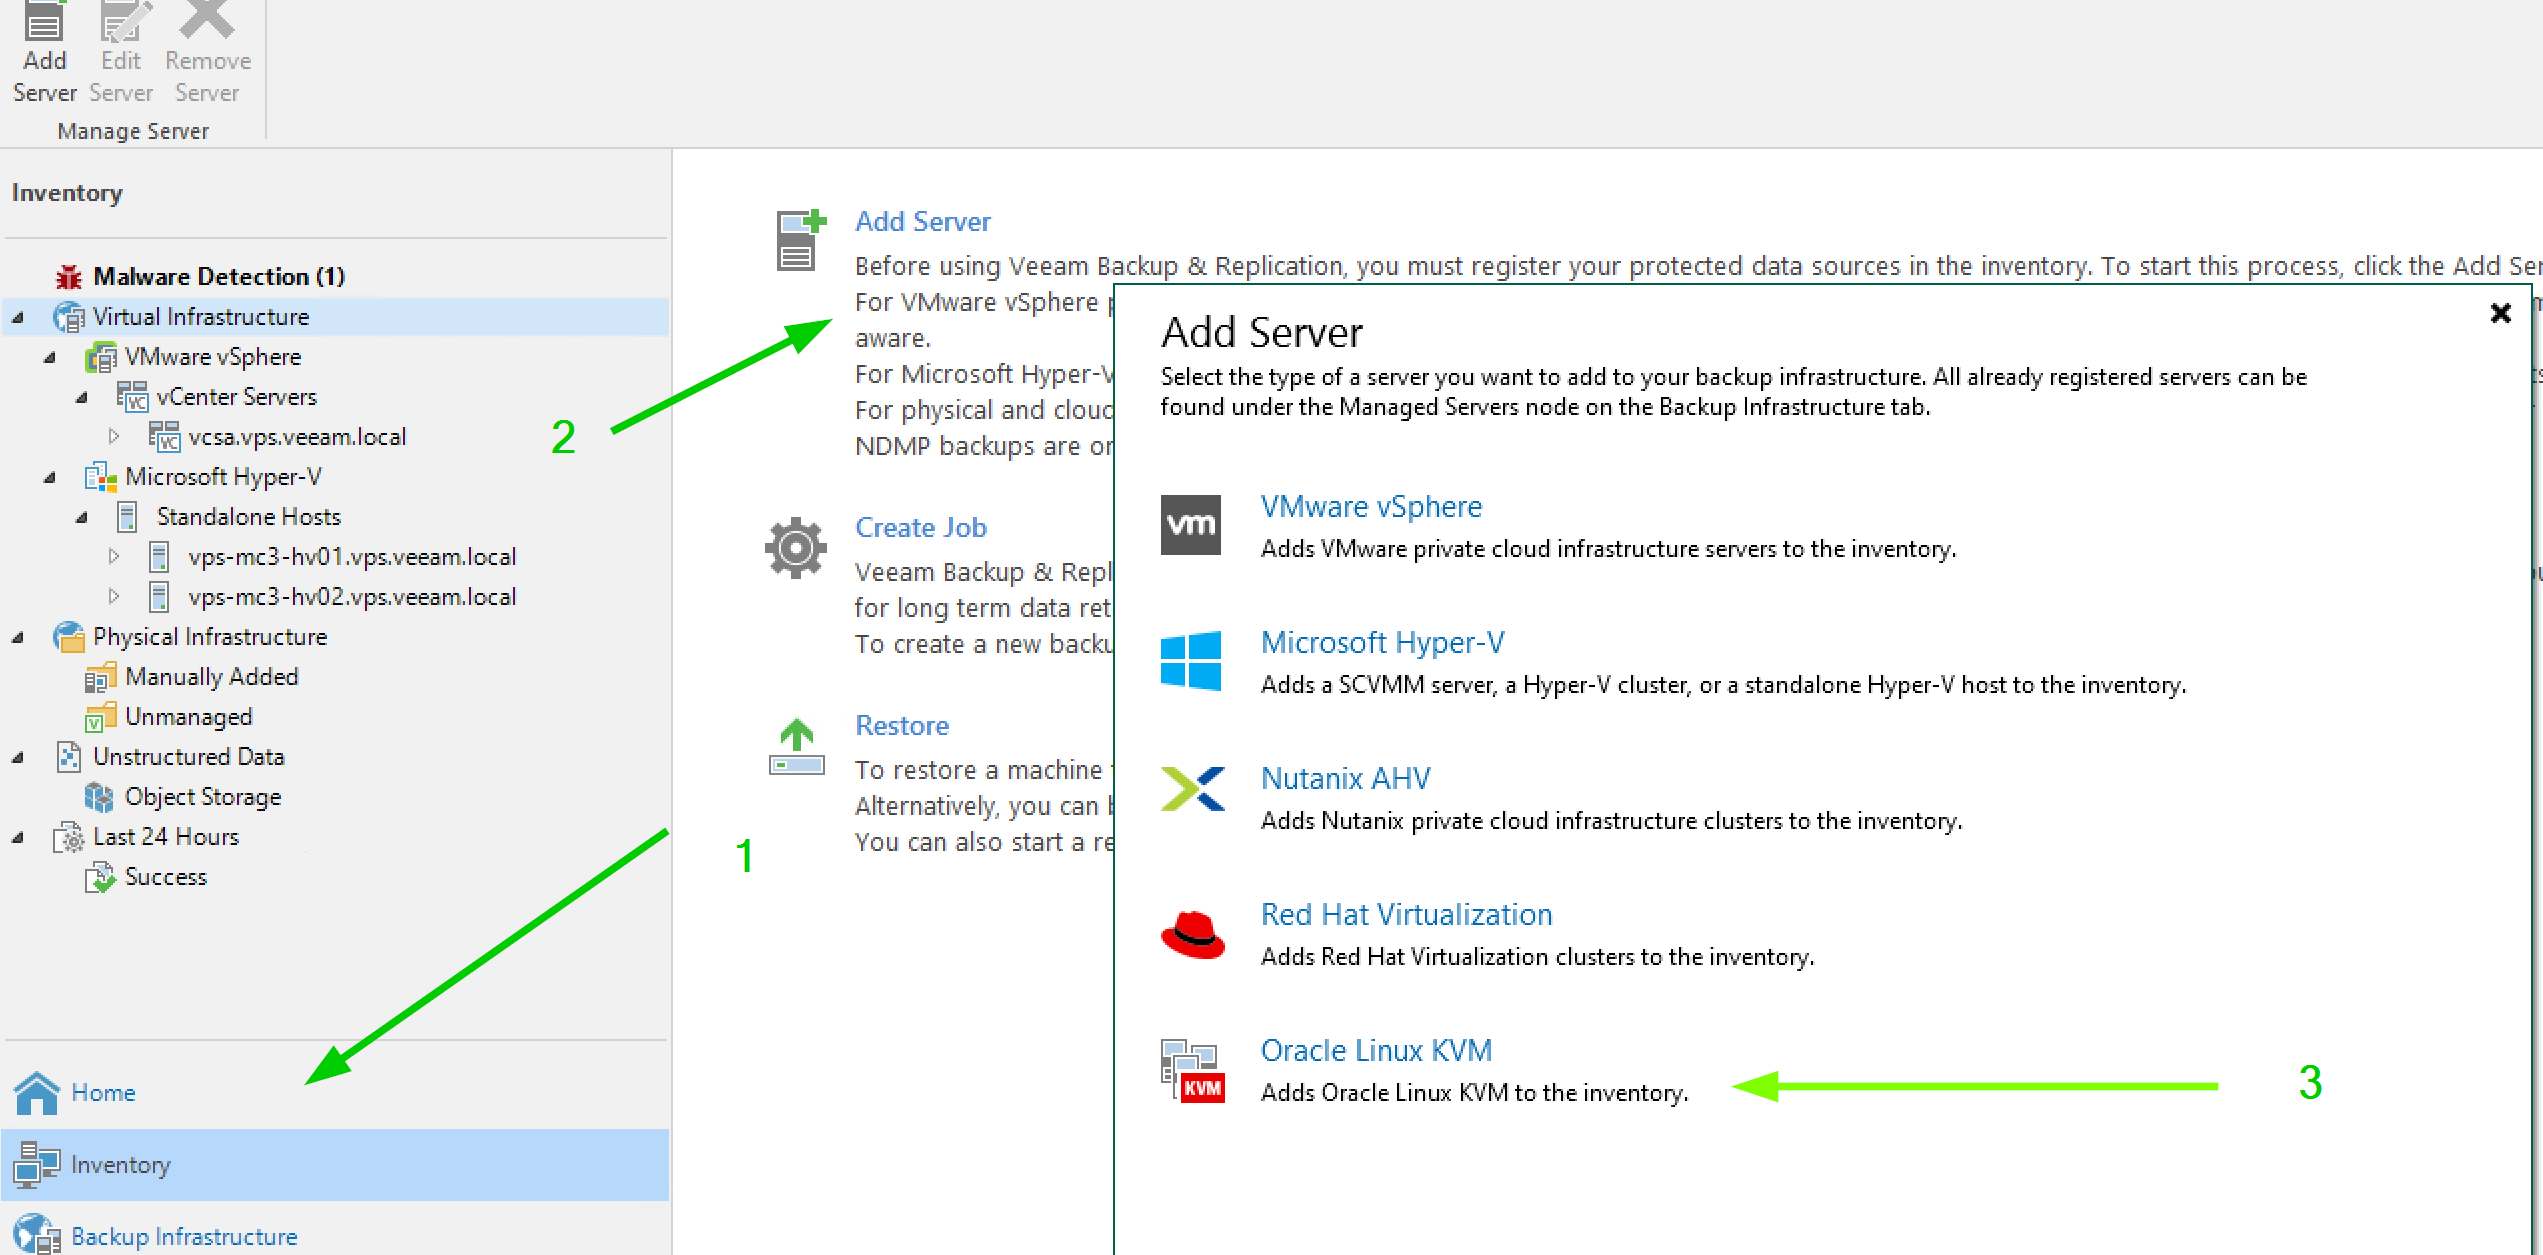Click the Malware Detection bug icon
The image size is (2543, 1255).
tap(69, 276)
